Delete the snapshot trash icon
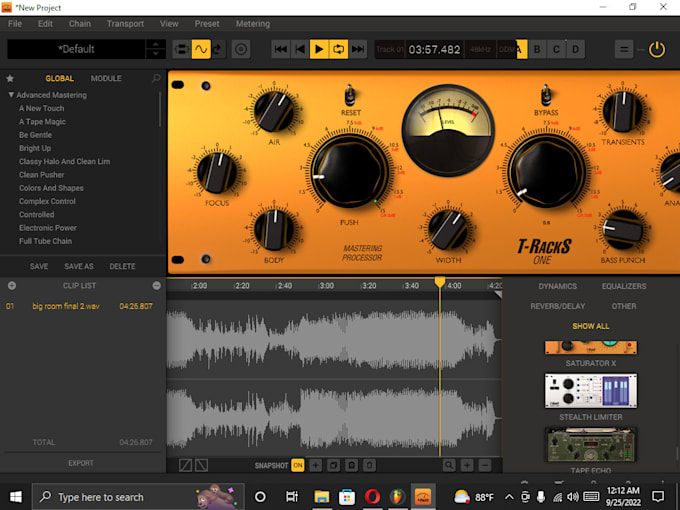Viewport: 680px width, 510px height. tap(369, 465)
